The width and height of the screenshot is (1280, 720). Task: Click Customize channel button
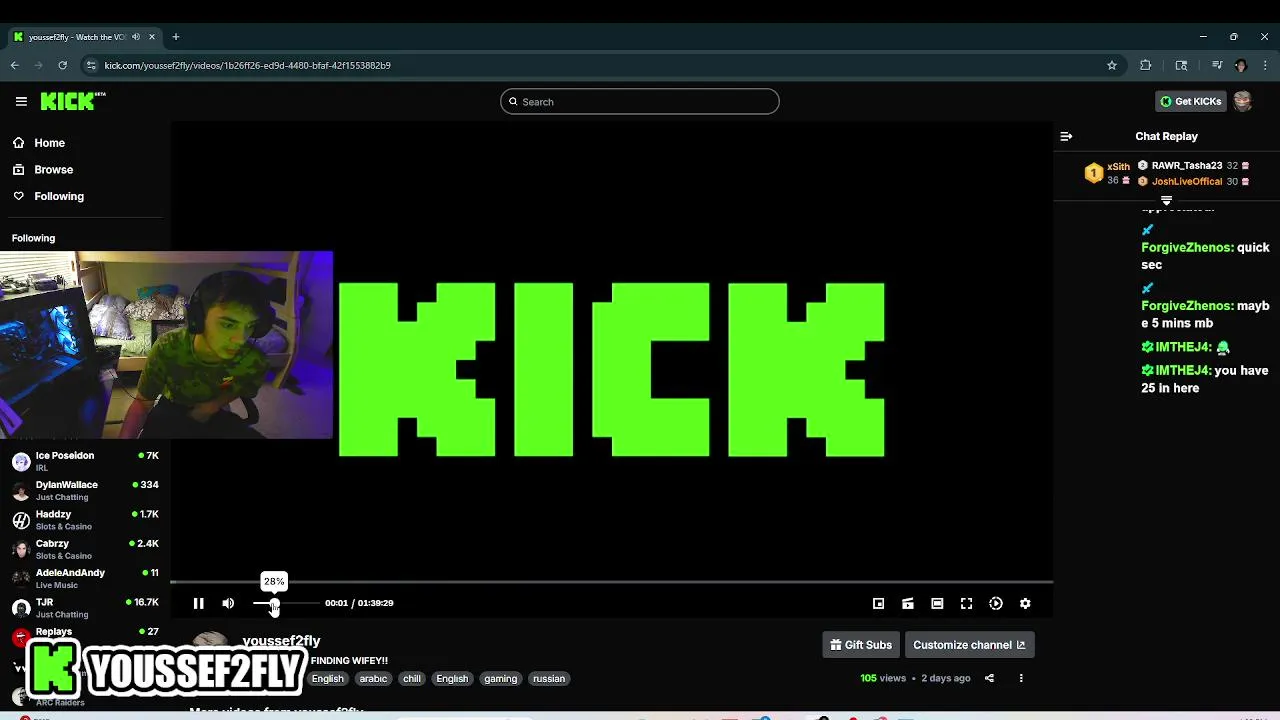(969, 645)
